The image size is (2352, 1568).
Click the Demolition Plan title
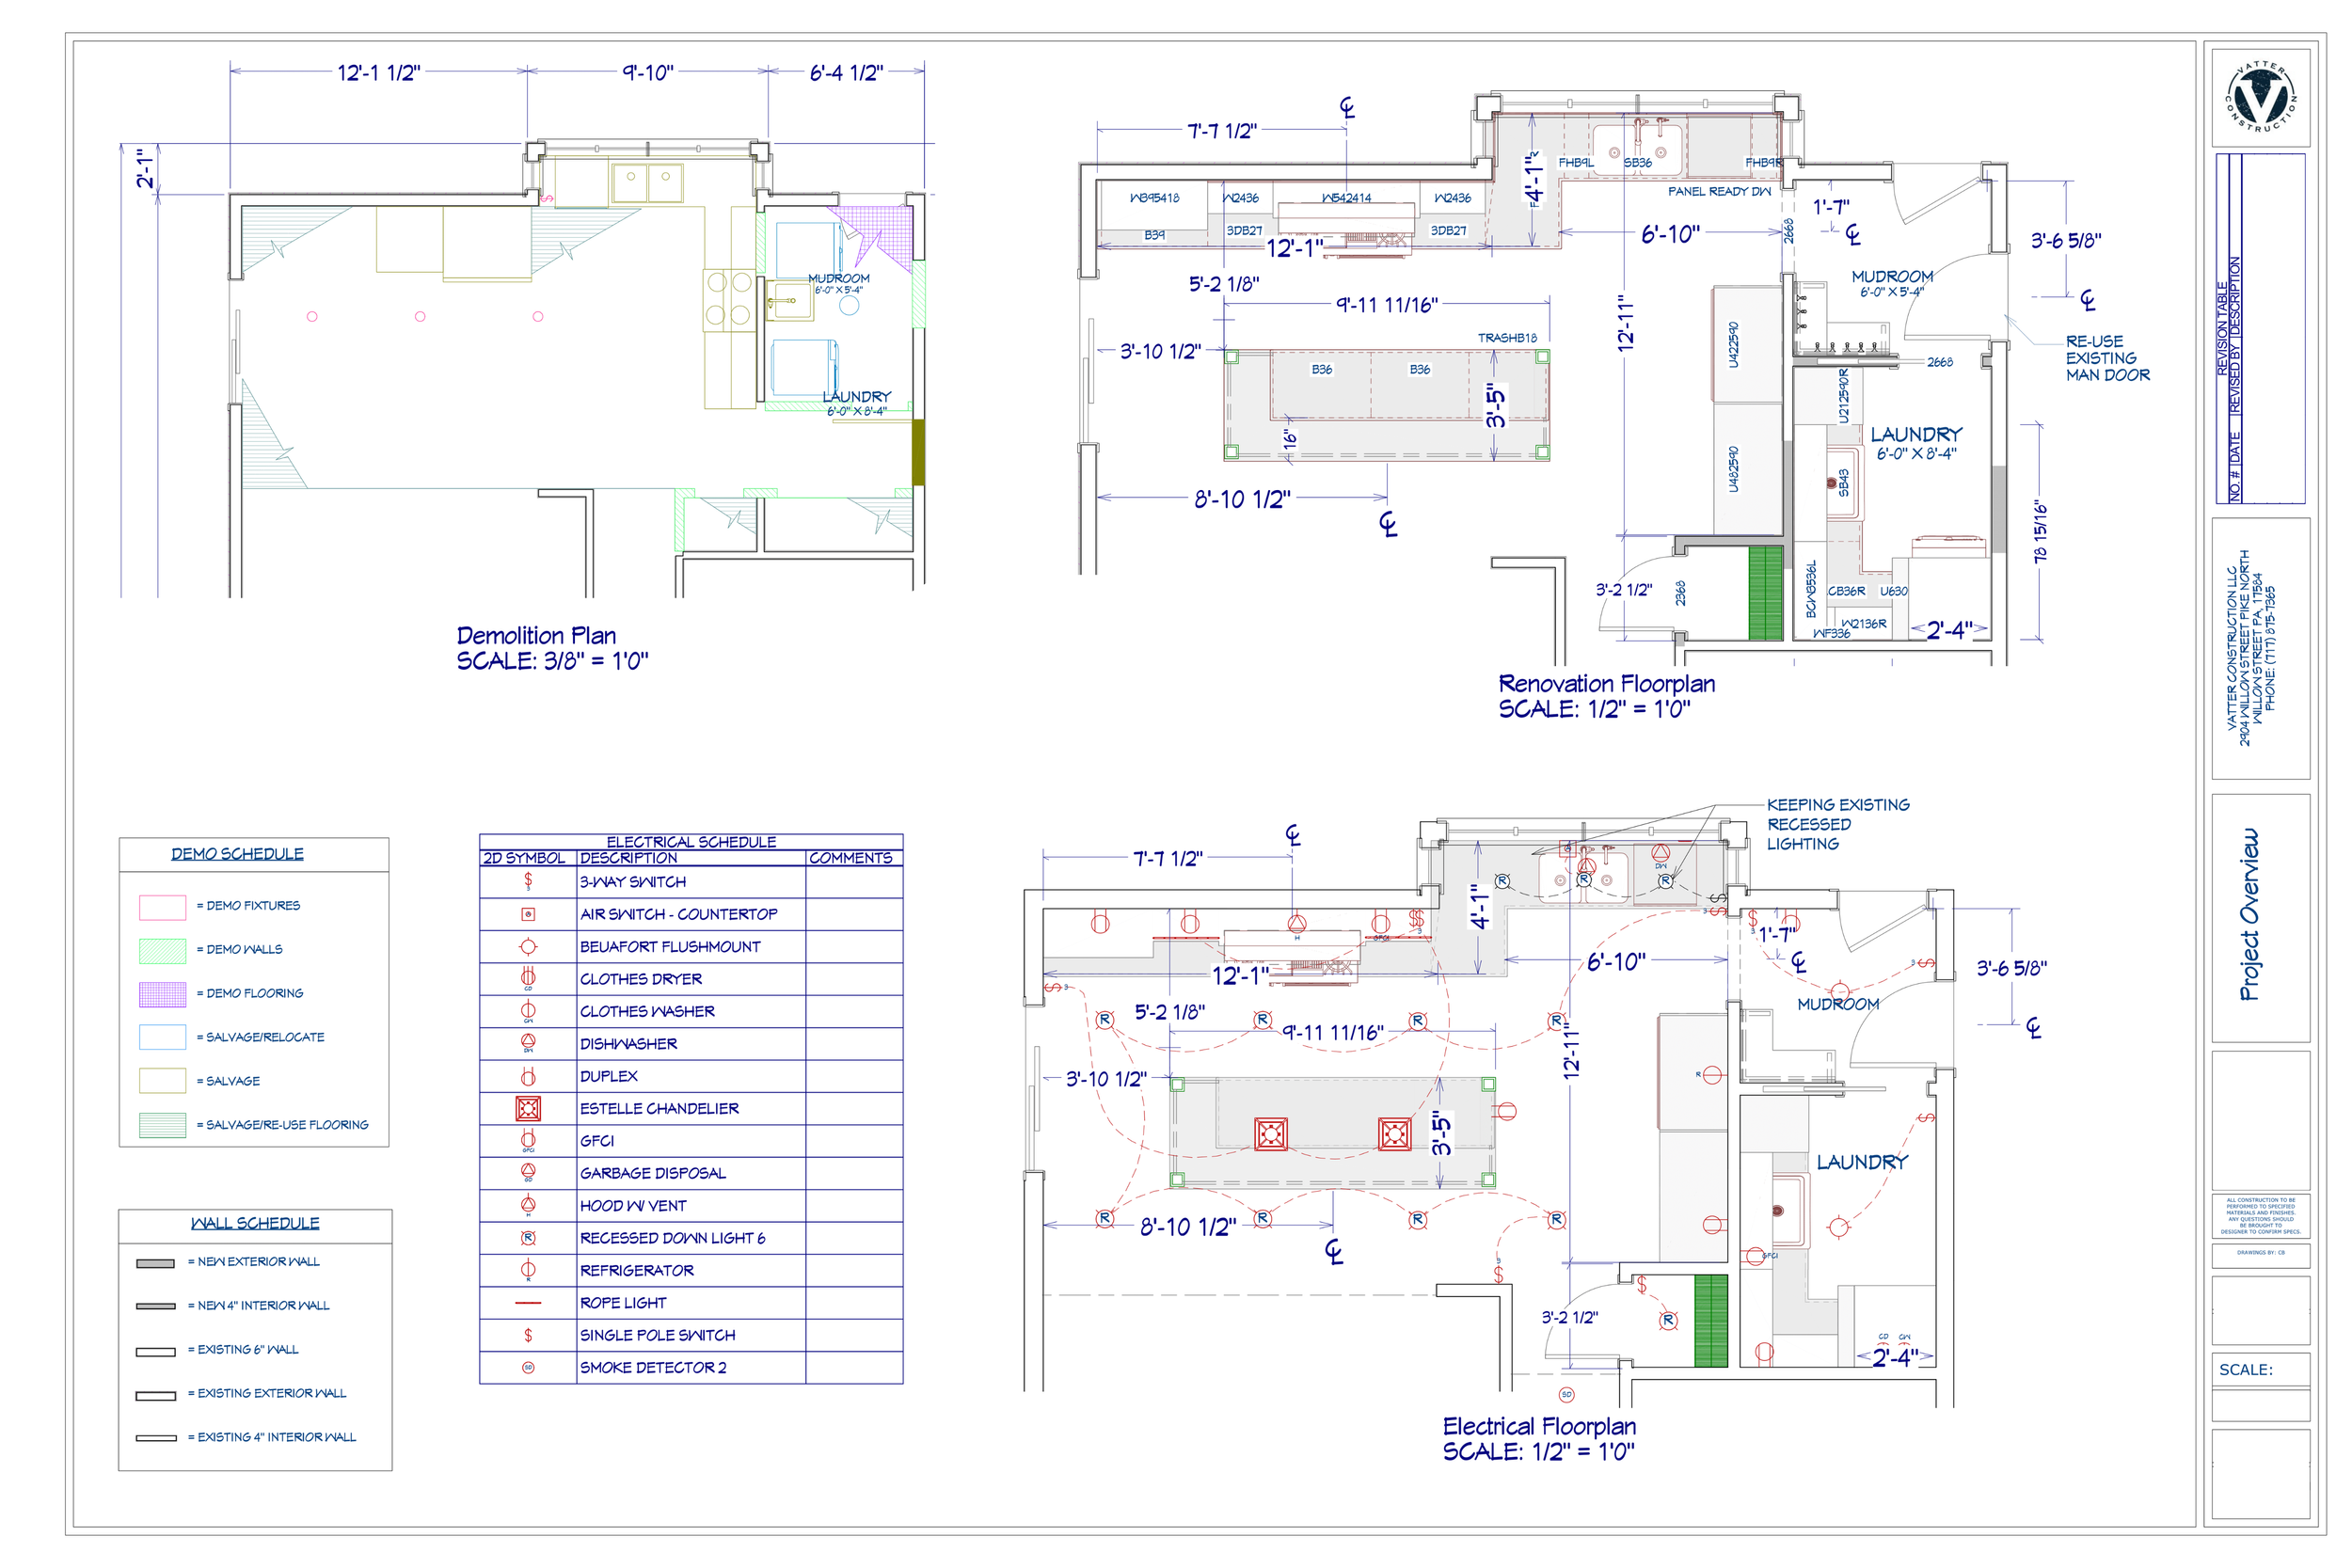[536, 636]
